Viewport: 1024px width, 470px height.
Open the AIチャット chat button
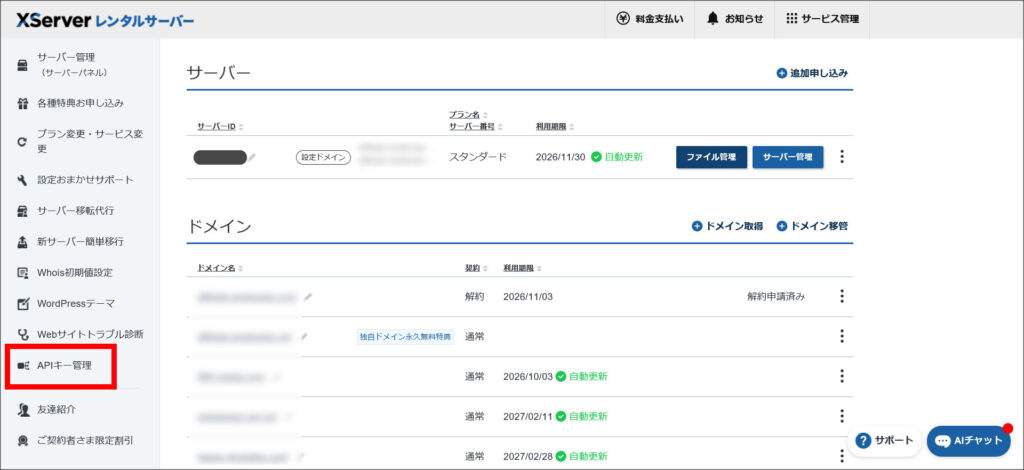[x=968, y=441]
